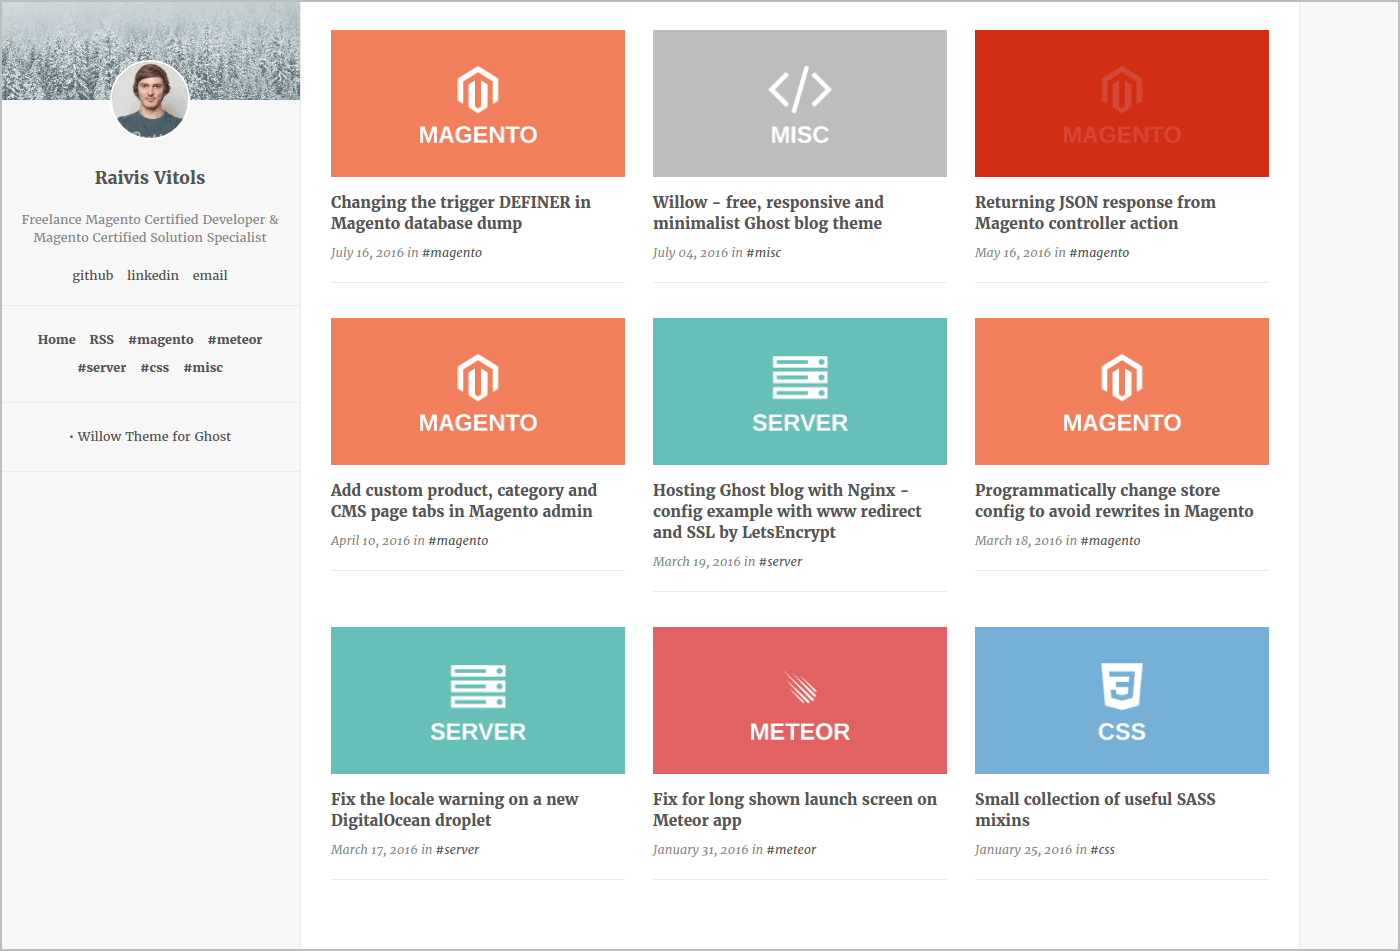Screen dimensions: 1400x951
Task: Click the date "March 19, 2016"
Action: point(697,562)
